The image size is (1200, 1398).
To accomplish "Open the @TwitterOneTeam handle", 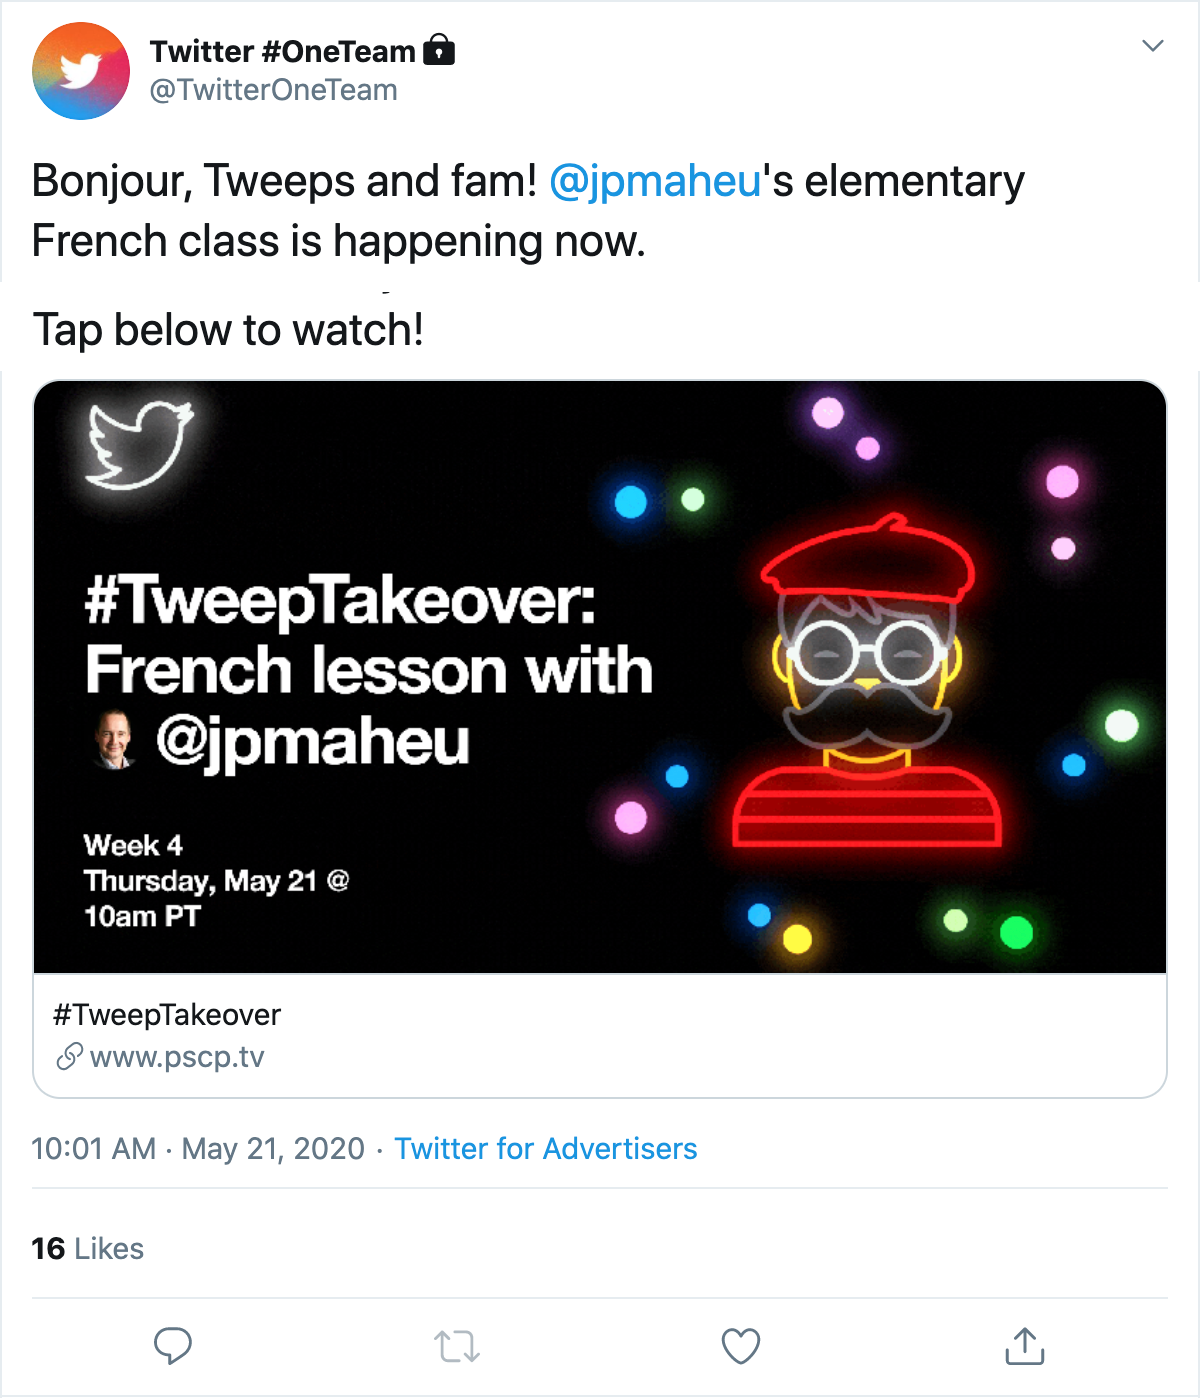I will (x=273, y=90).
